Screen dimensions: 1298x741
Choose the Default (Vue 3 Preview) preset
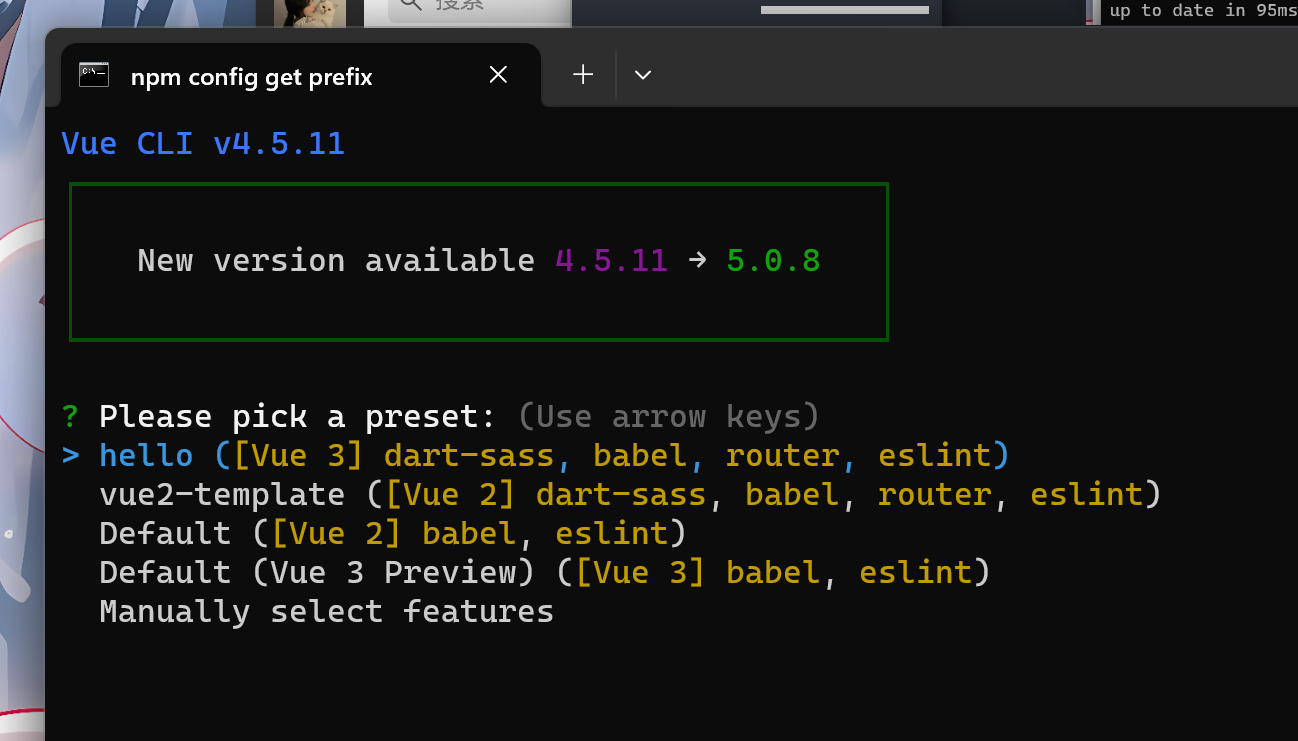(x=545, y=572)
